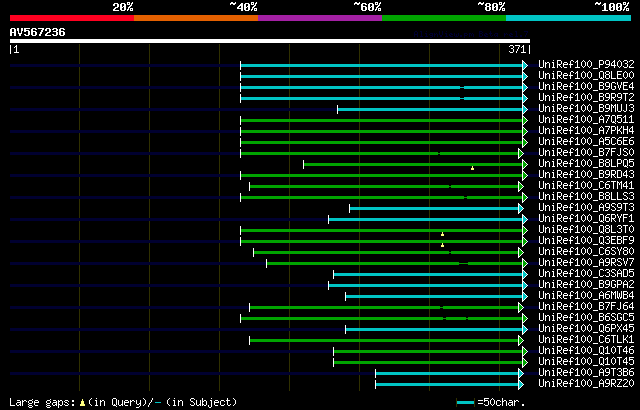
Task: Select the UniRef100_B9RD43 label
Action: tap(586, 175)
